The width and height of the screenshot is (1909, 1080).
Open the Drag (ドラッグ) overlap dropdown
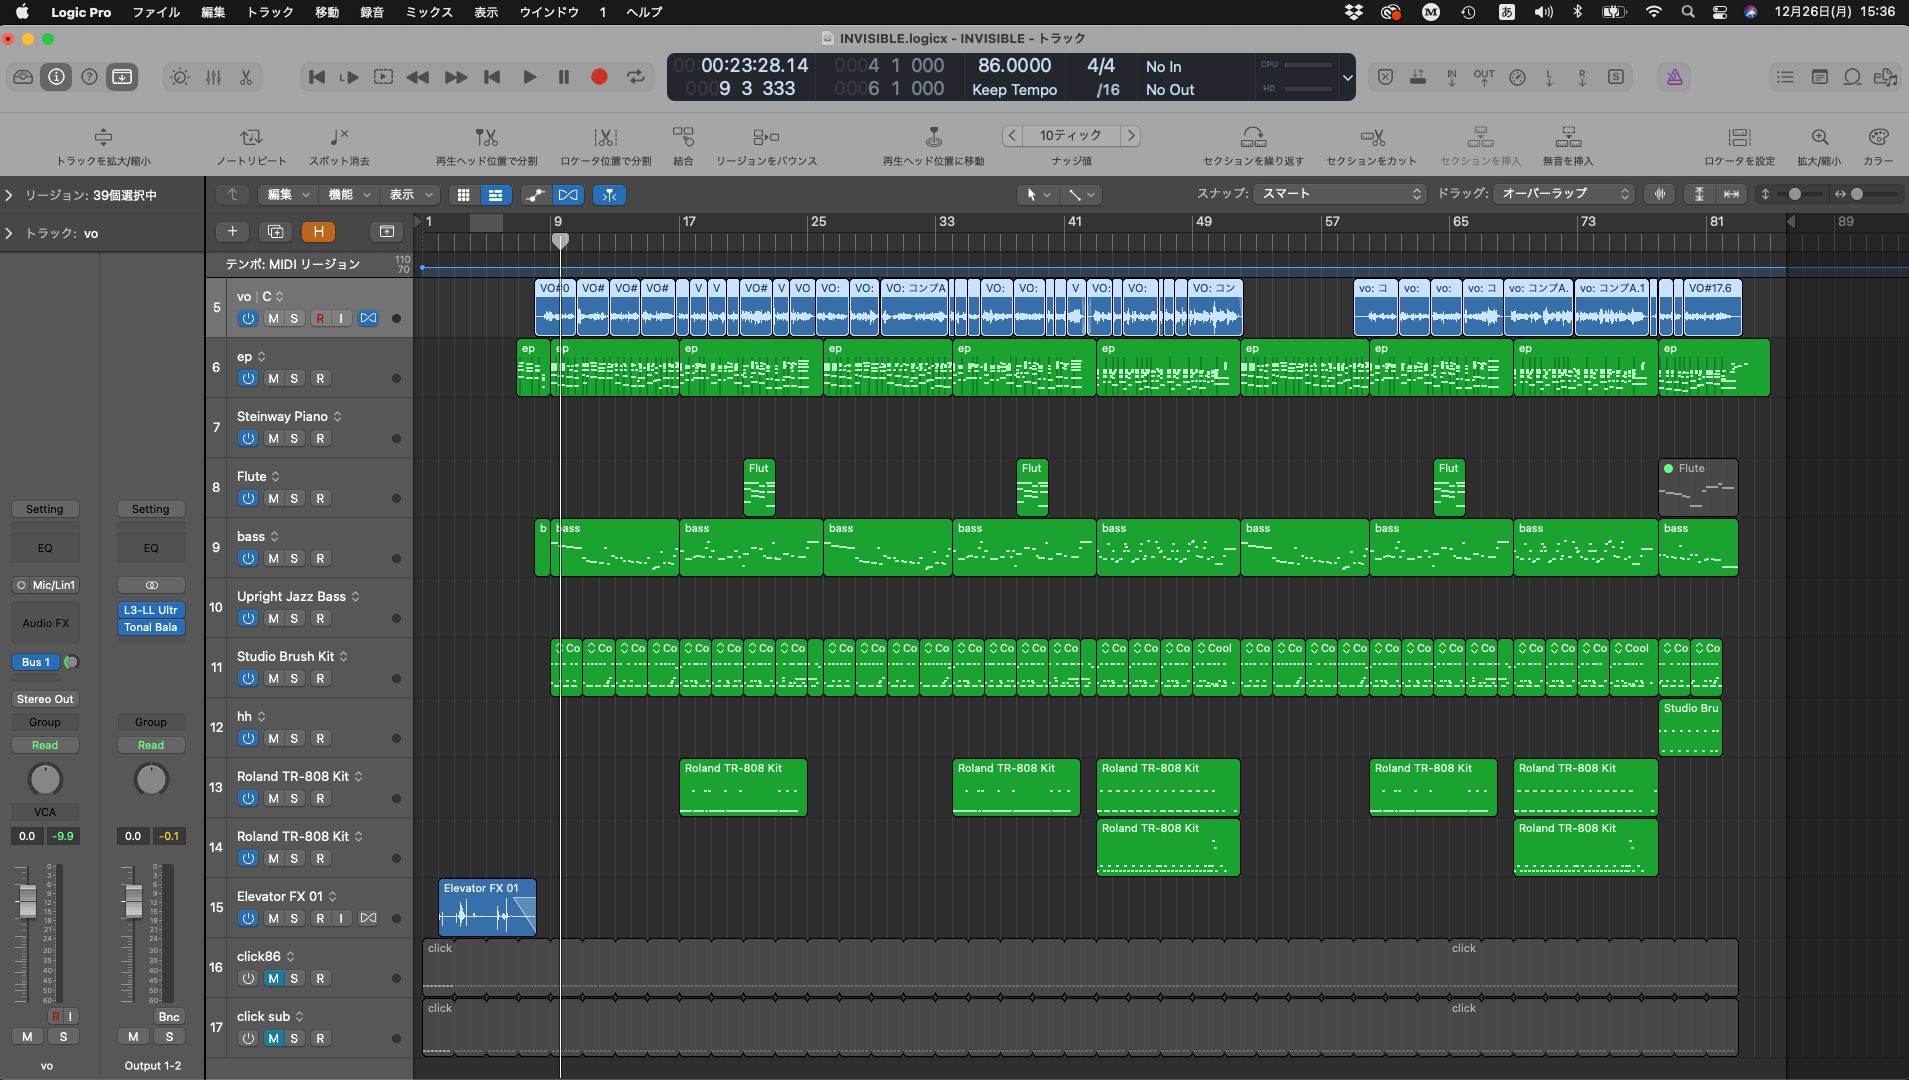tap(1564, 194)
